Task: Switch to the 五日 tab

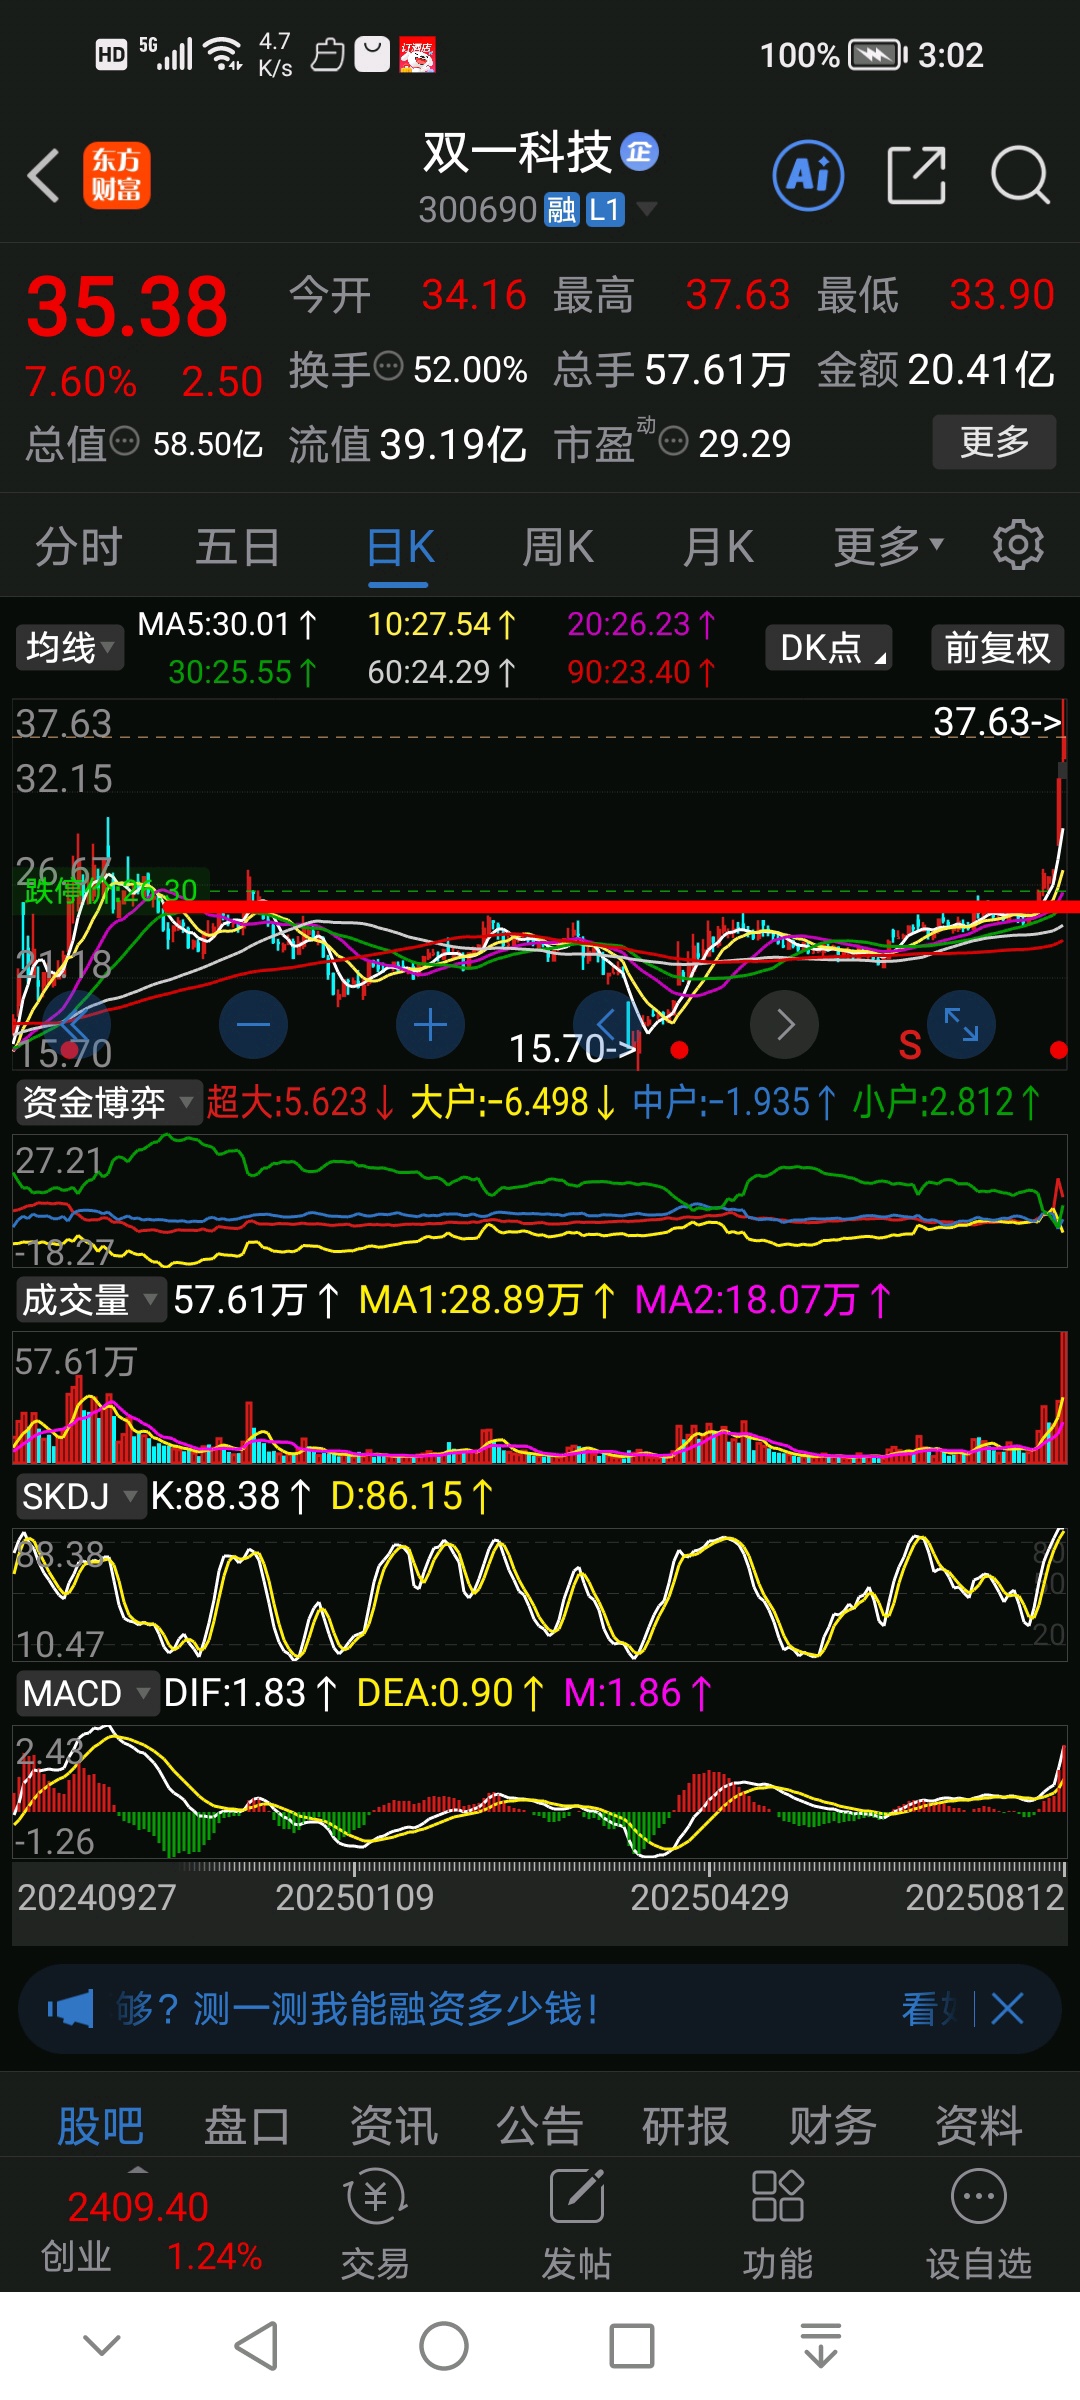Action: [x=237, y=546]
